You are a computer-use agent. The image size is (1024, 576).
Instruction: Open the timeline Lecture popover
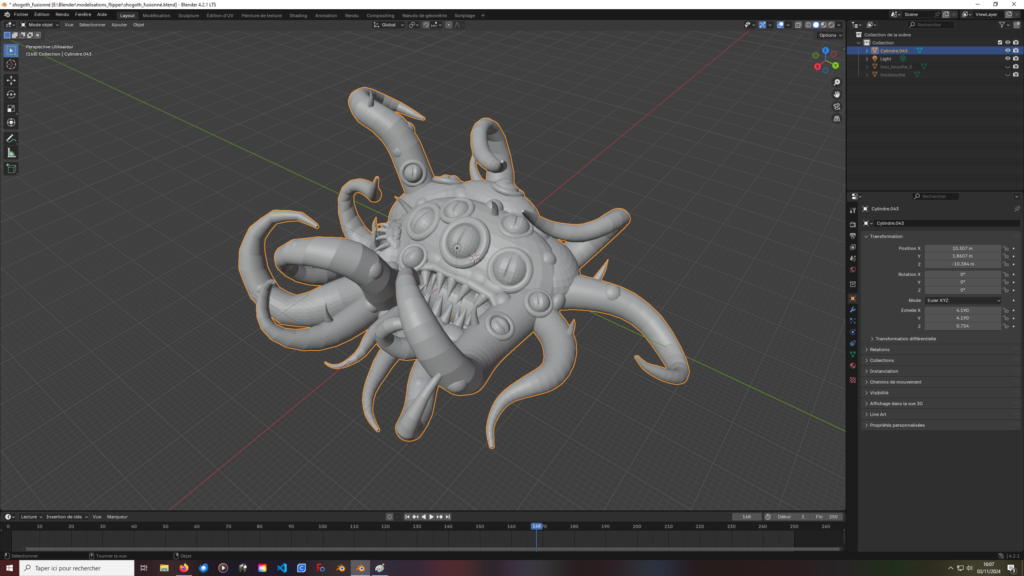point(29,517)
